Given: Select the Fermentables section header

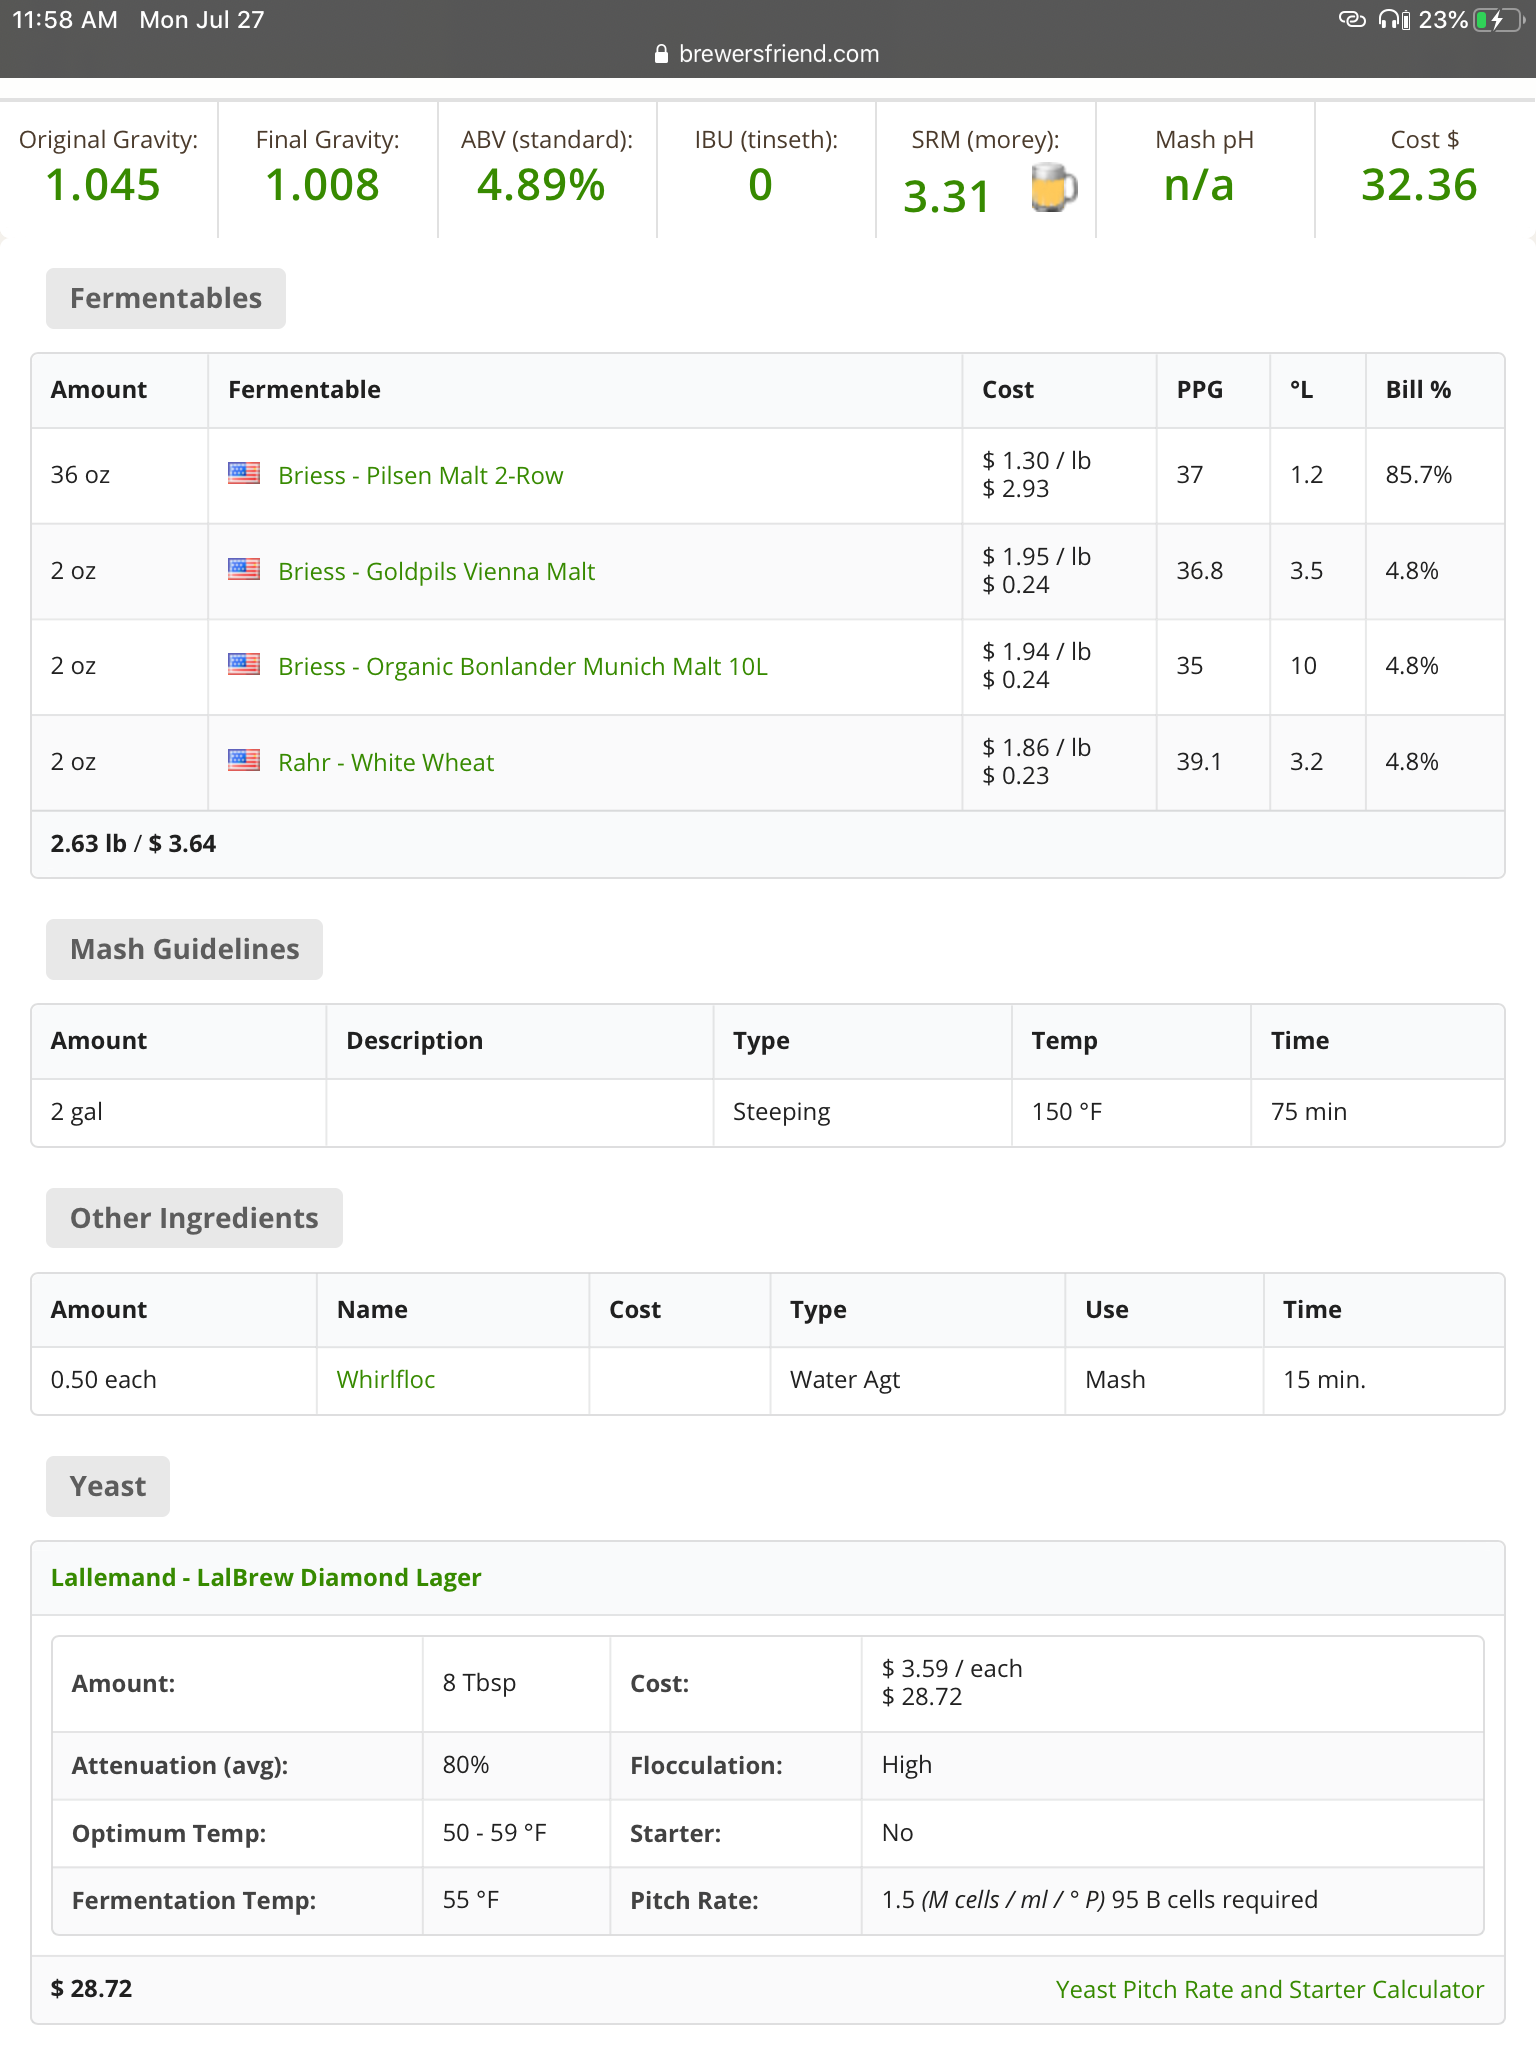Looking at the screenshot, I should [166, 298].
